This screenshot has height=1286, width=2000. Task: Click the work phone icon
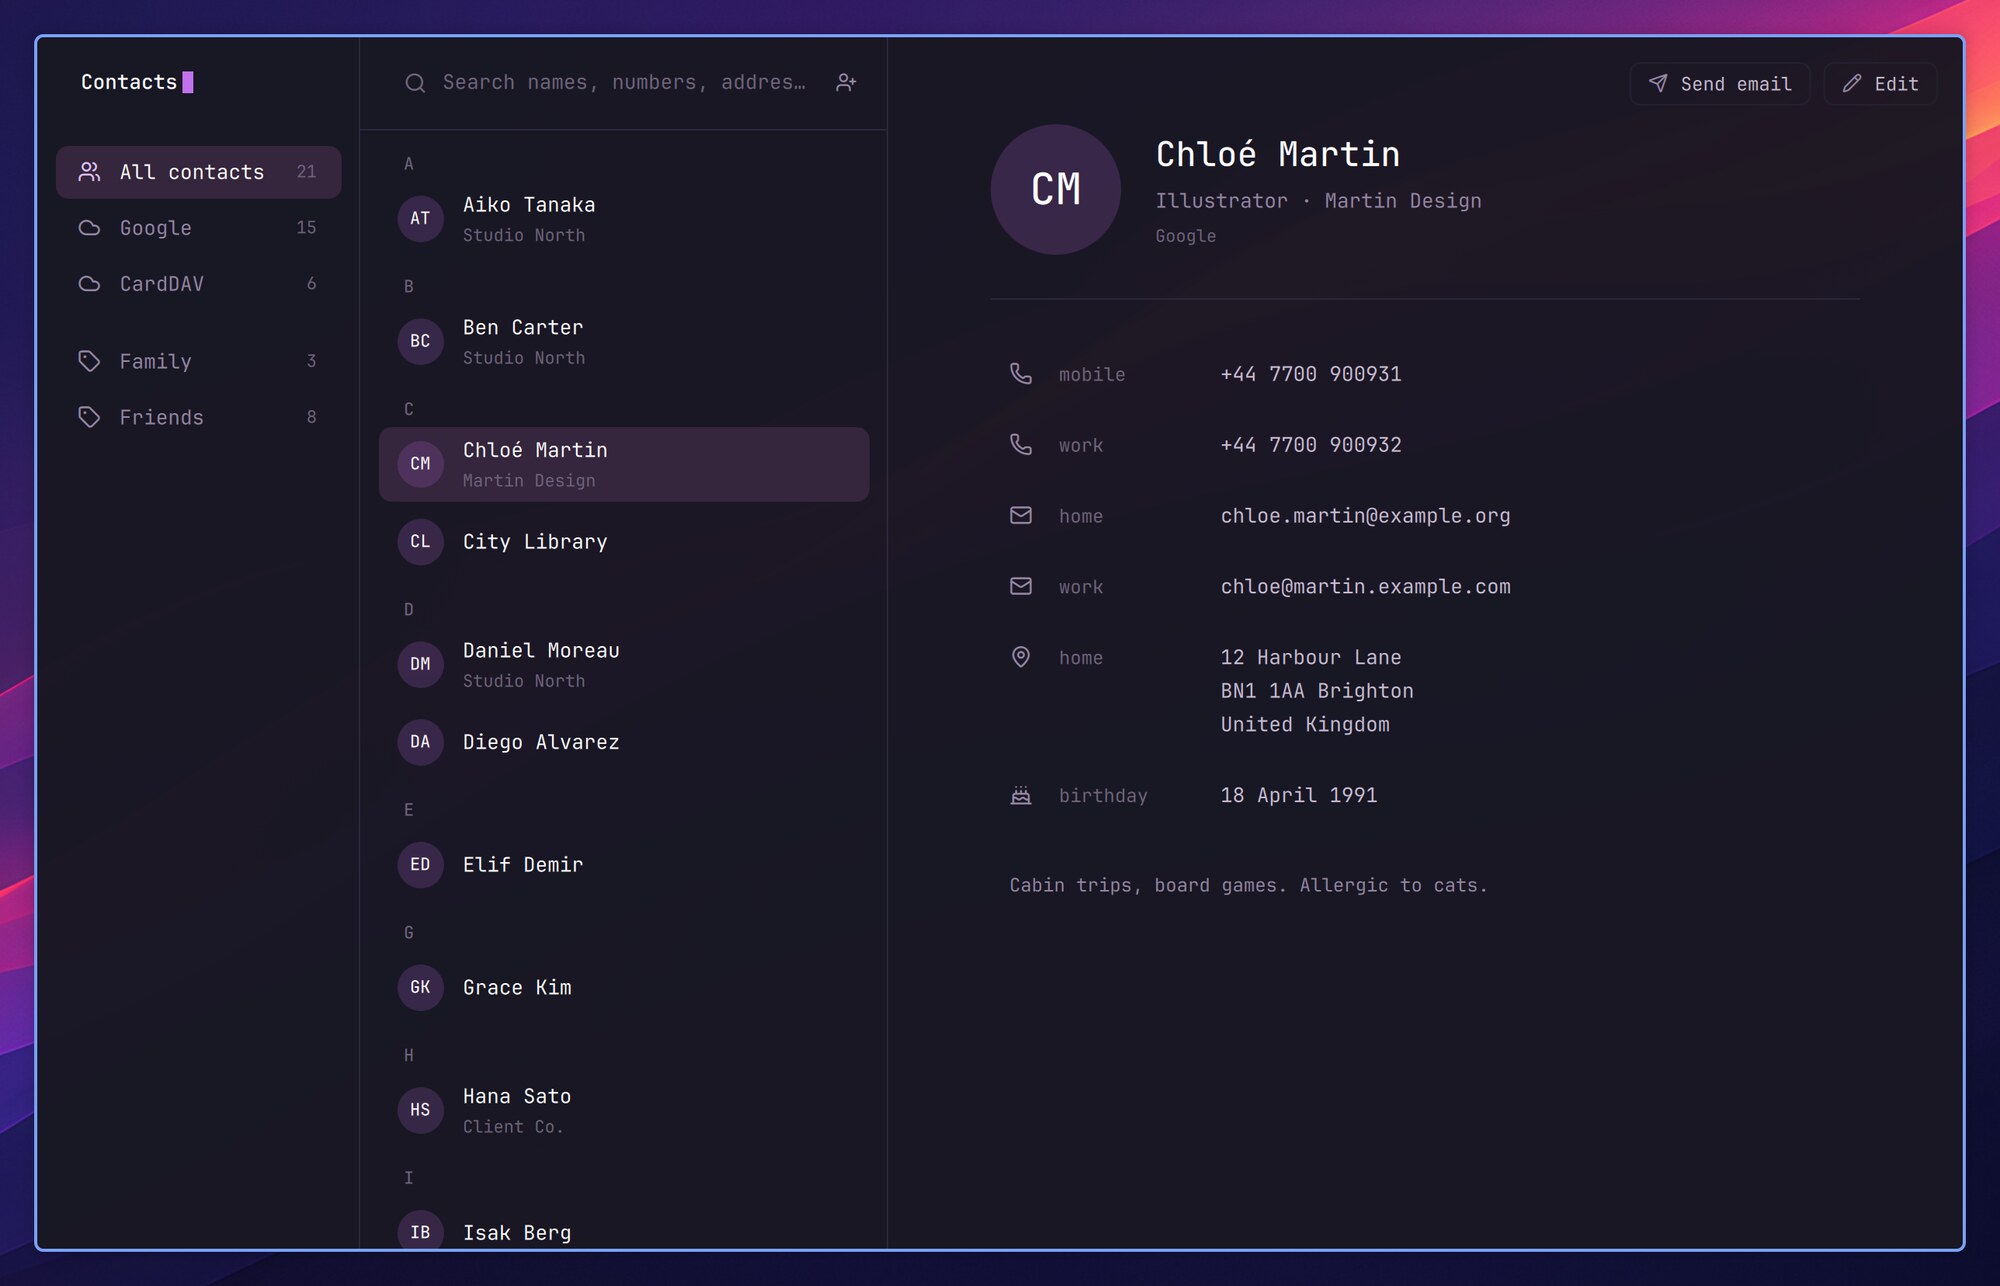click(1020, 445)
